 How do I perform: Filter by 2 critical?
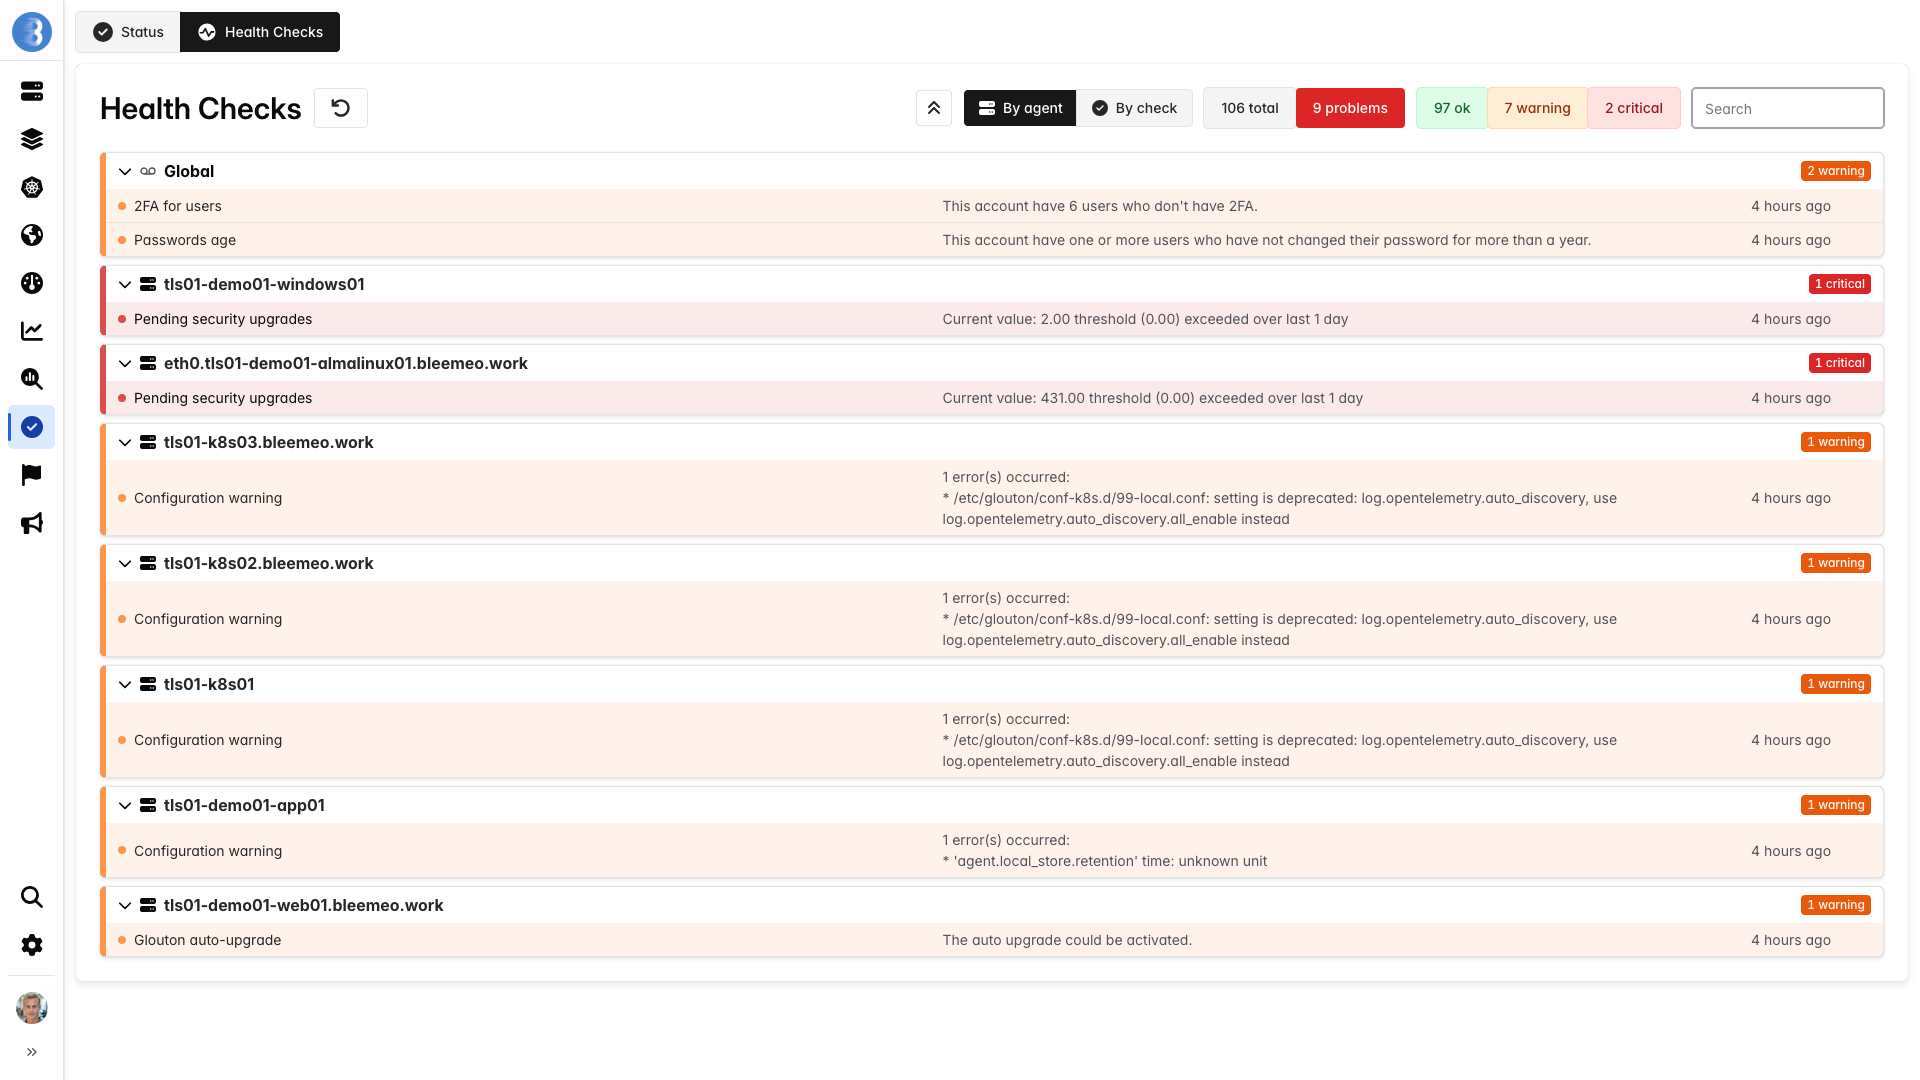[1633, 108]
